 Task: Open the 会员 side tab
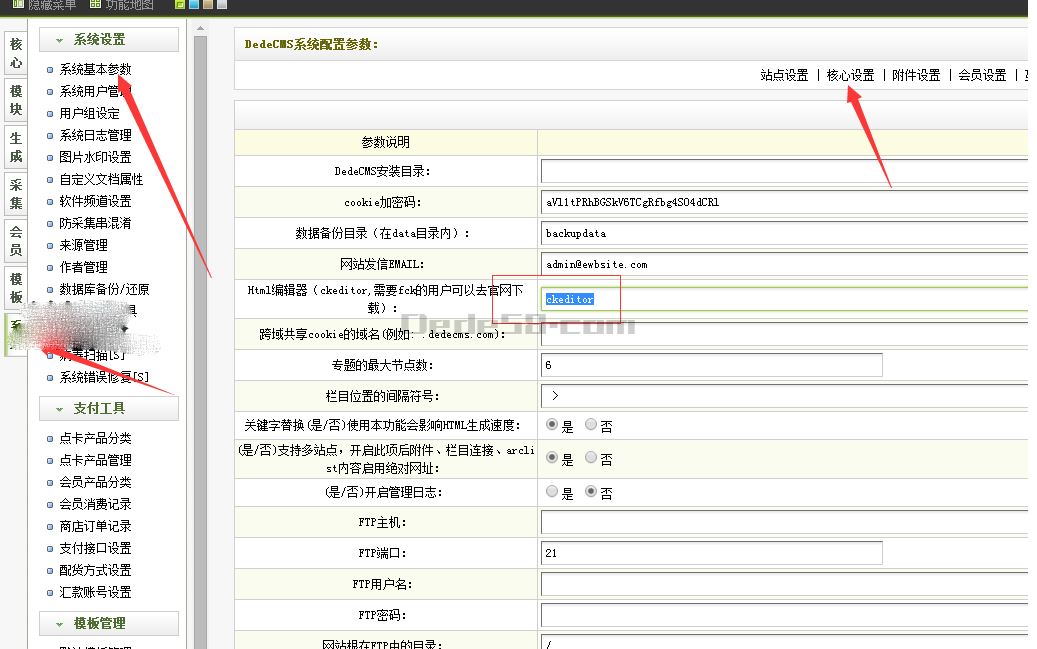tap(16, 241)
